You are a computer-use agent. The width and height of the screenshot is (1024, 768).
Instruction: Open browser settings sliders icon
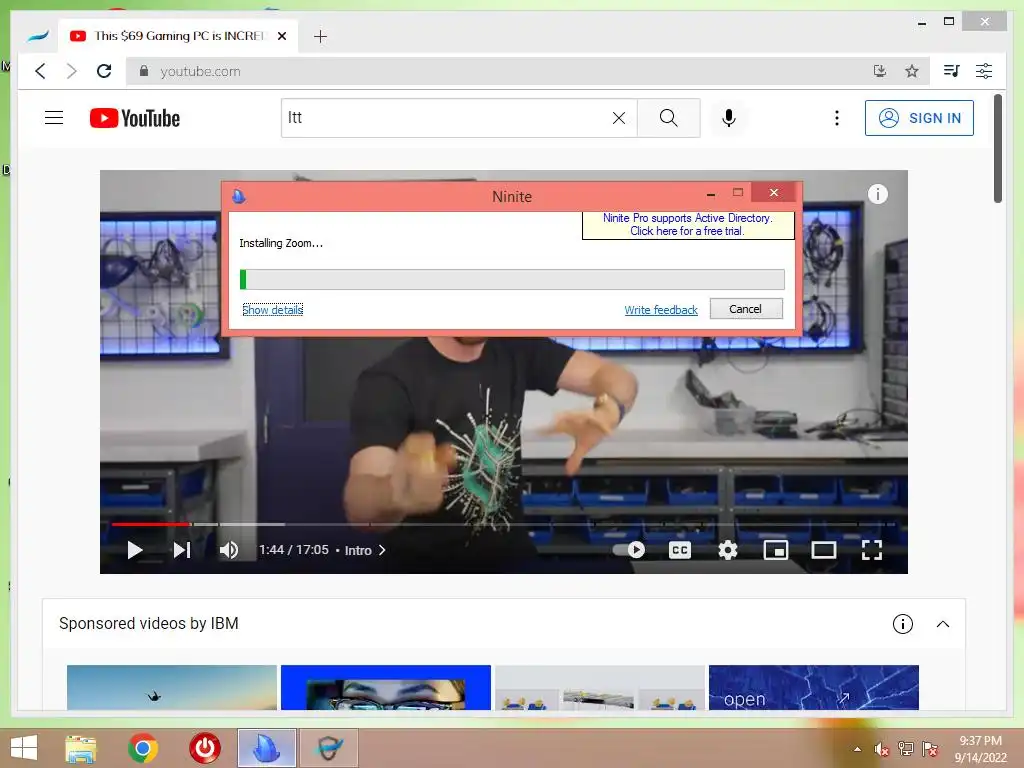(984, 71)
